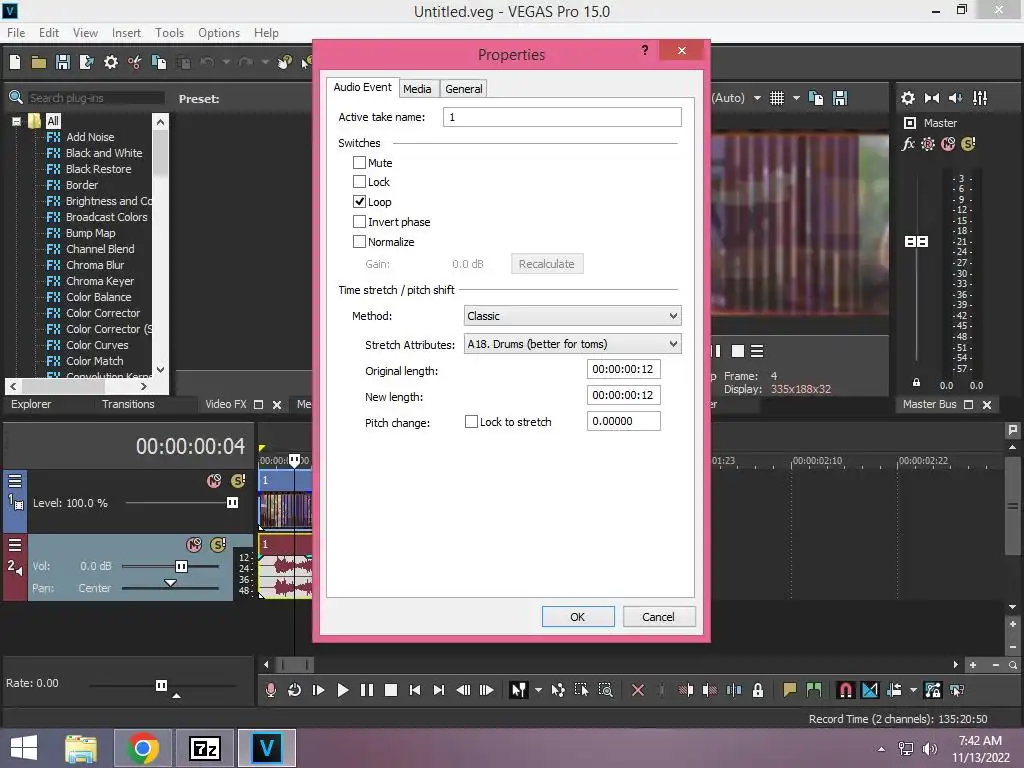Open the Insert menu
This screenshot has width=1024, height=768.
coord(126,33)
